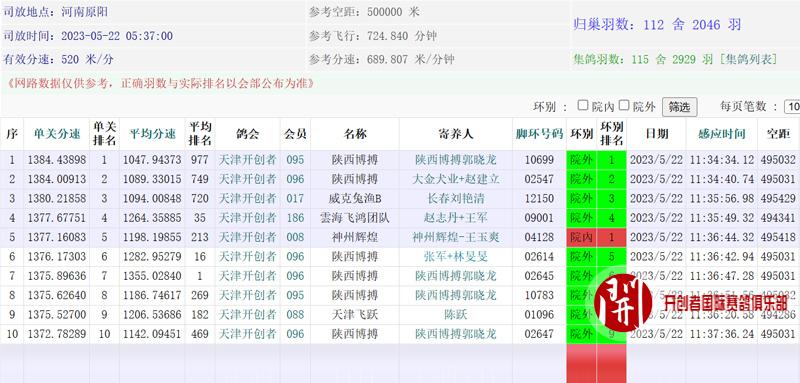Sort by 脚环号码 column header
This screenshot has height=383, width=800.
coord(539,134)
